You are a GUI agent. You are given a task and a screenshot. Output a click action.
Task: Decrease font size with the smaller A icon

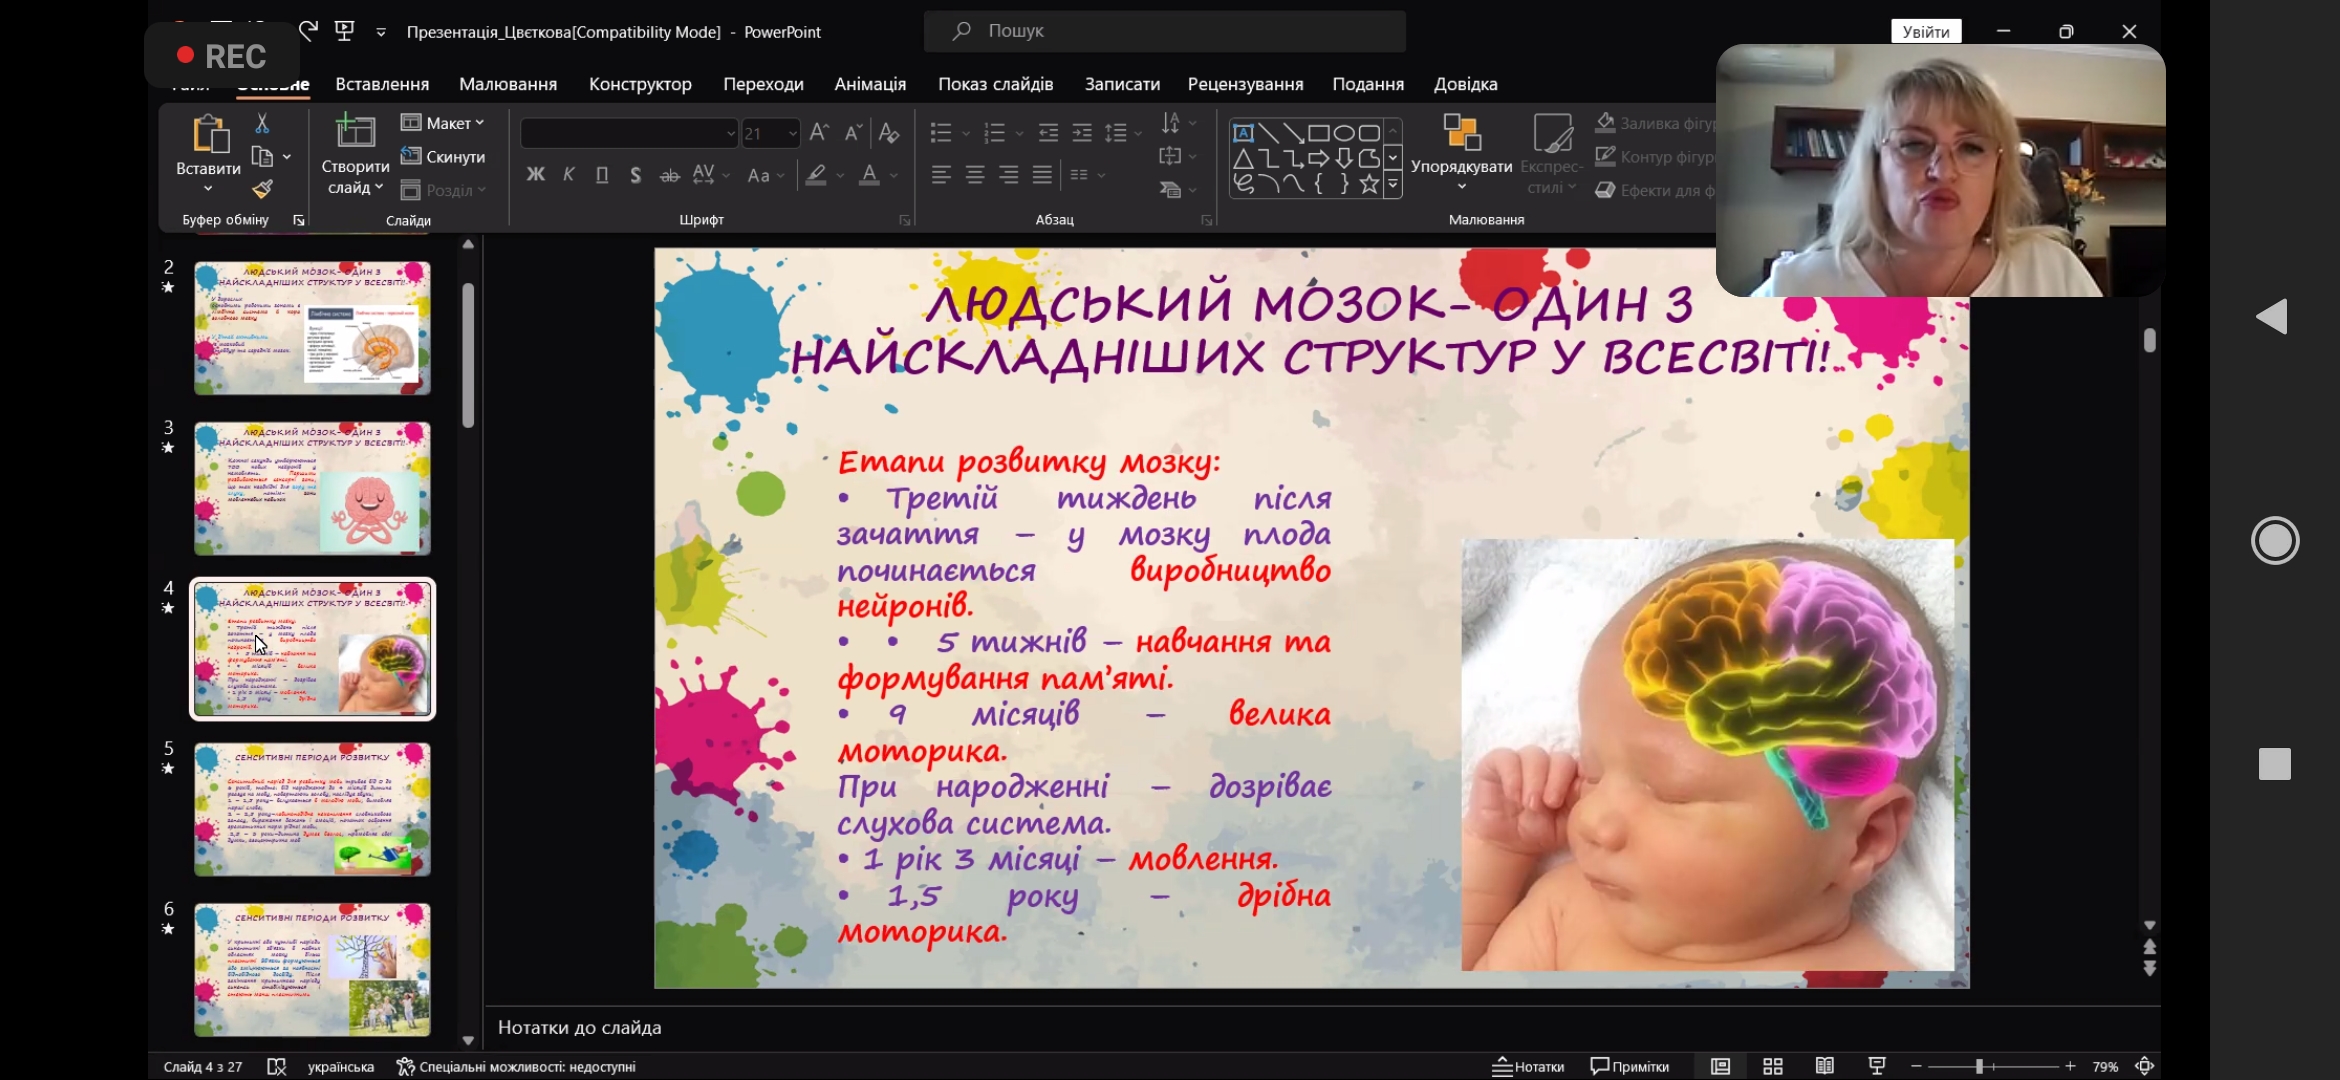point(853,132)
